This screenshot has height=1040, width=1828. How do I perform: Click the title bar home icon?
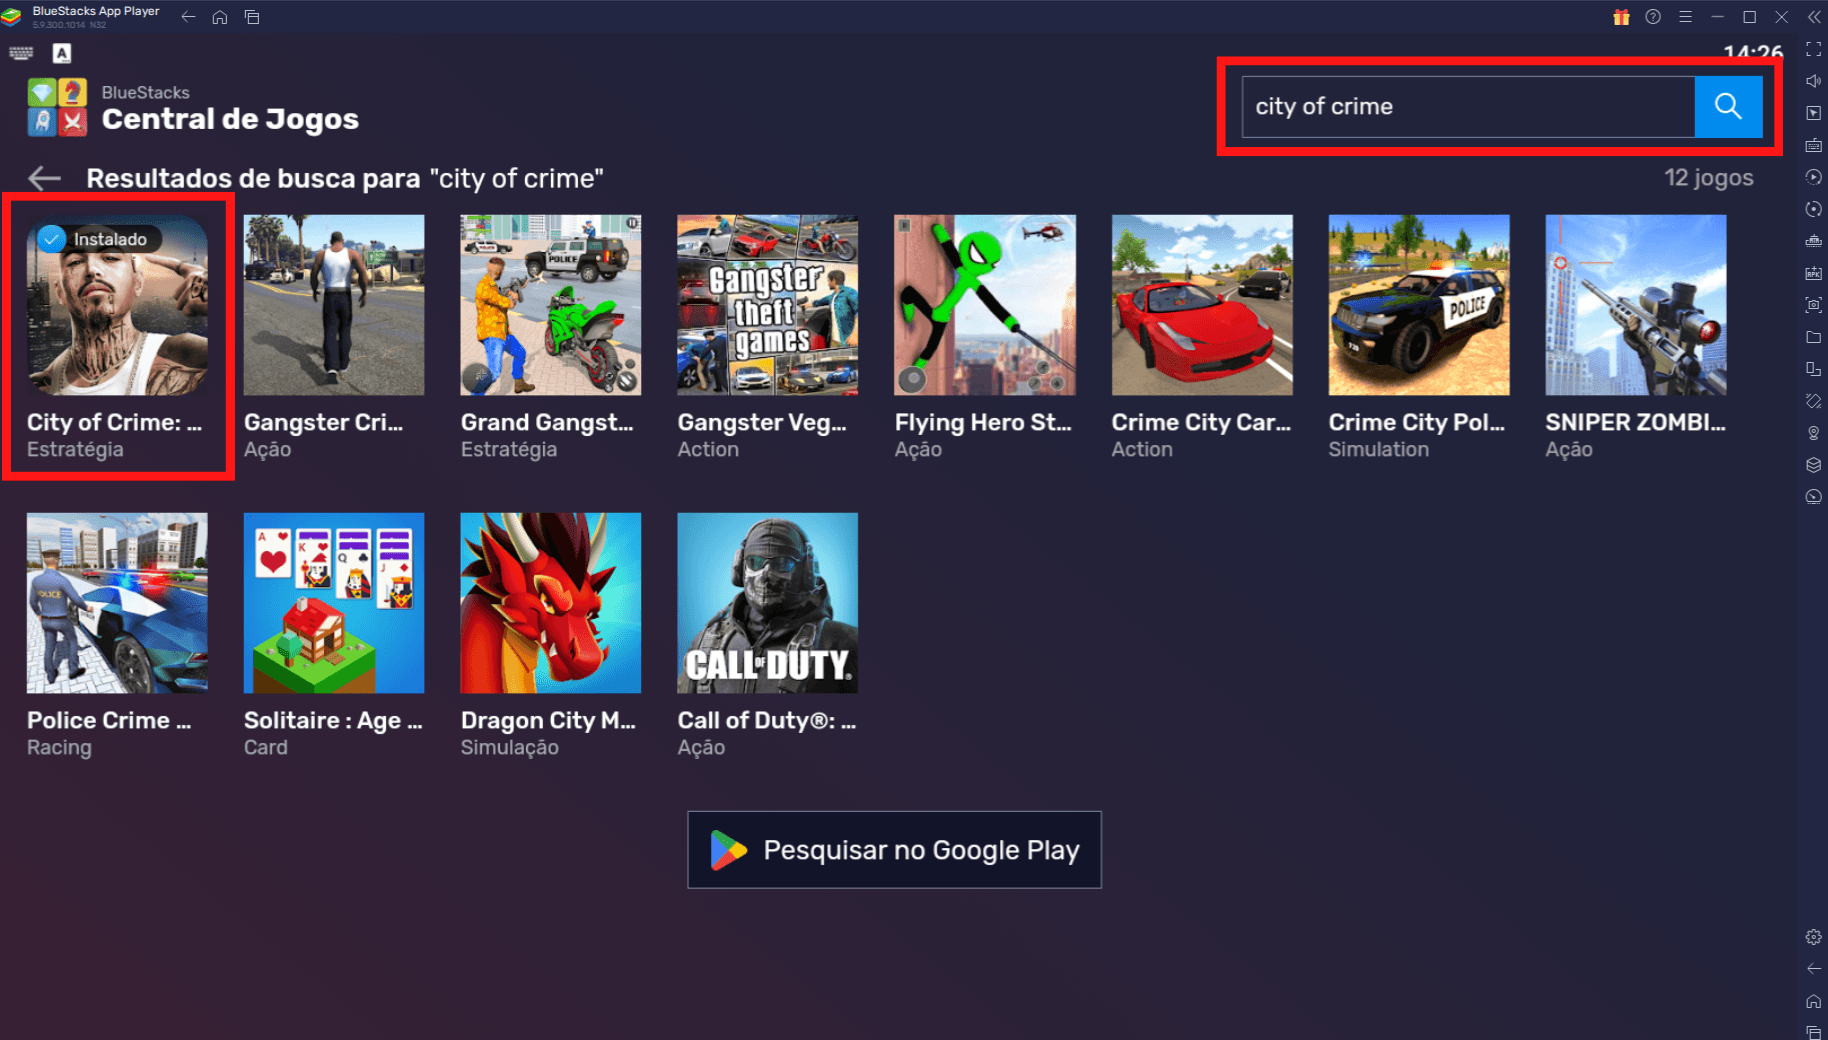[x=220, y=17]
